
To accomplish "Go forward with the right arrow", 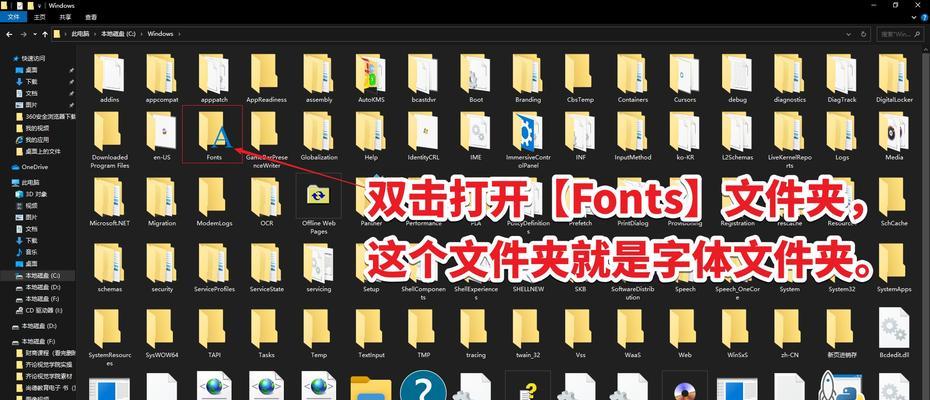I will click(23, 34).
